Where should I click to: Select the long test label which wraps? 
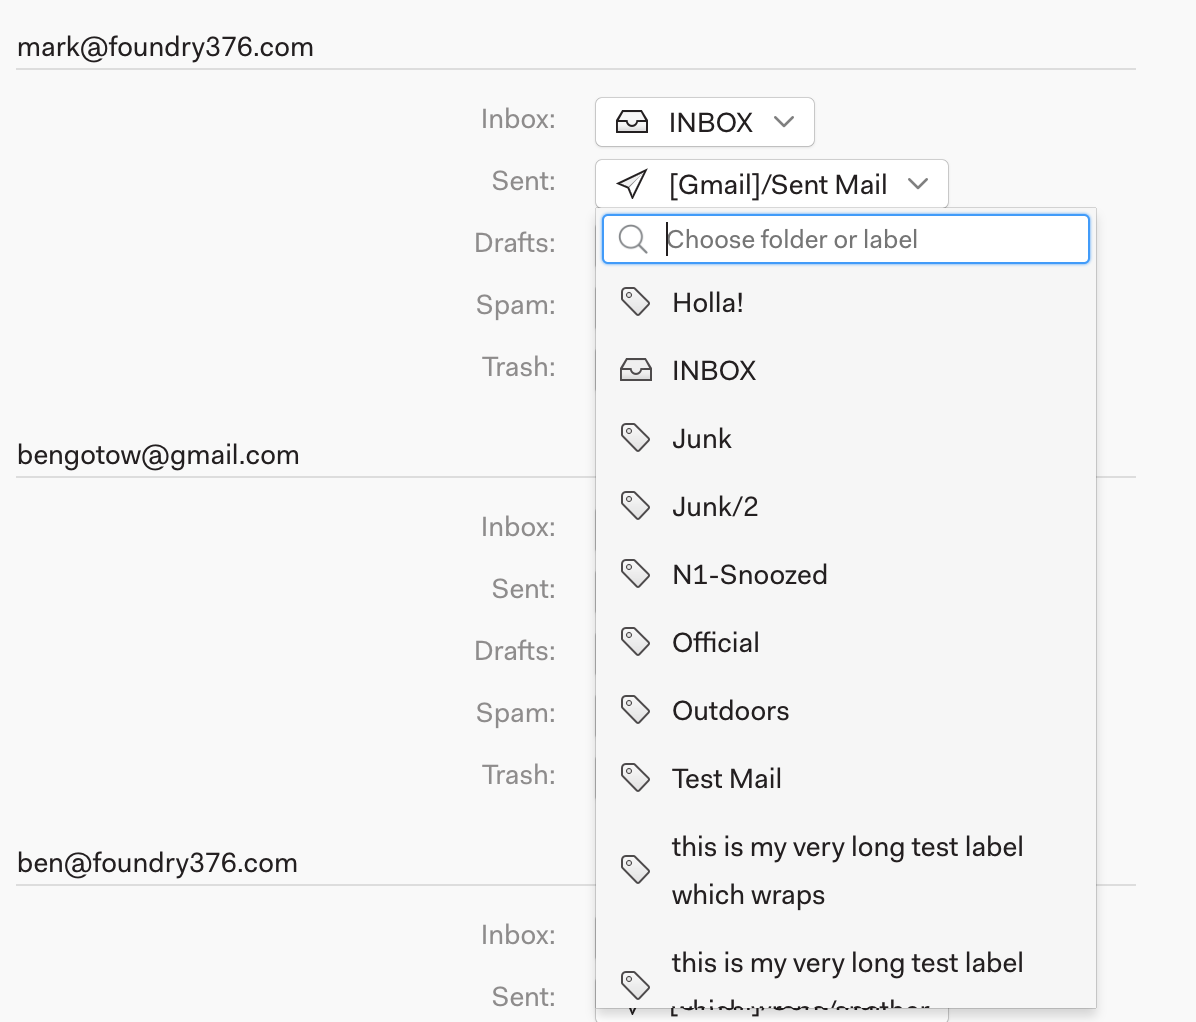coord(846,869)
